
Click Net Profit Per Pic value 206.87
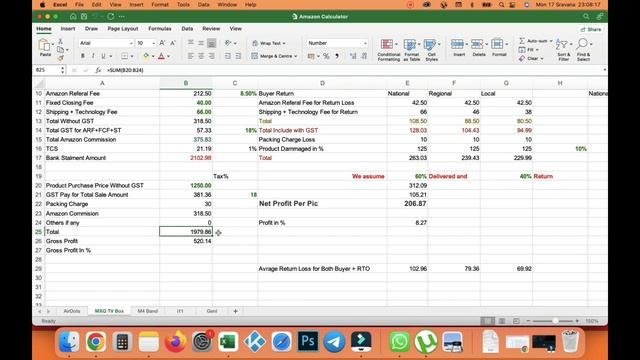point(415,203)
